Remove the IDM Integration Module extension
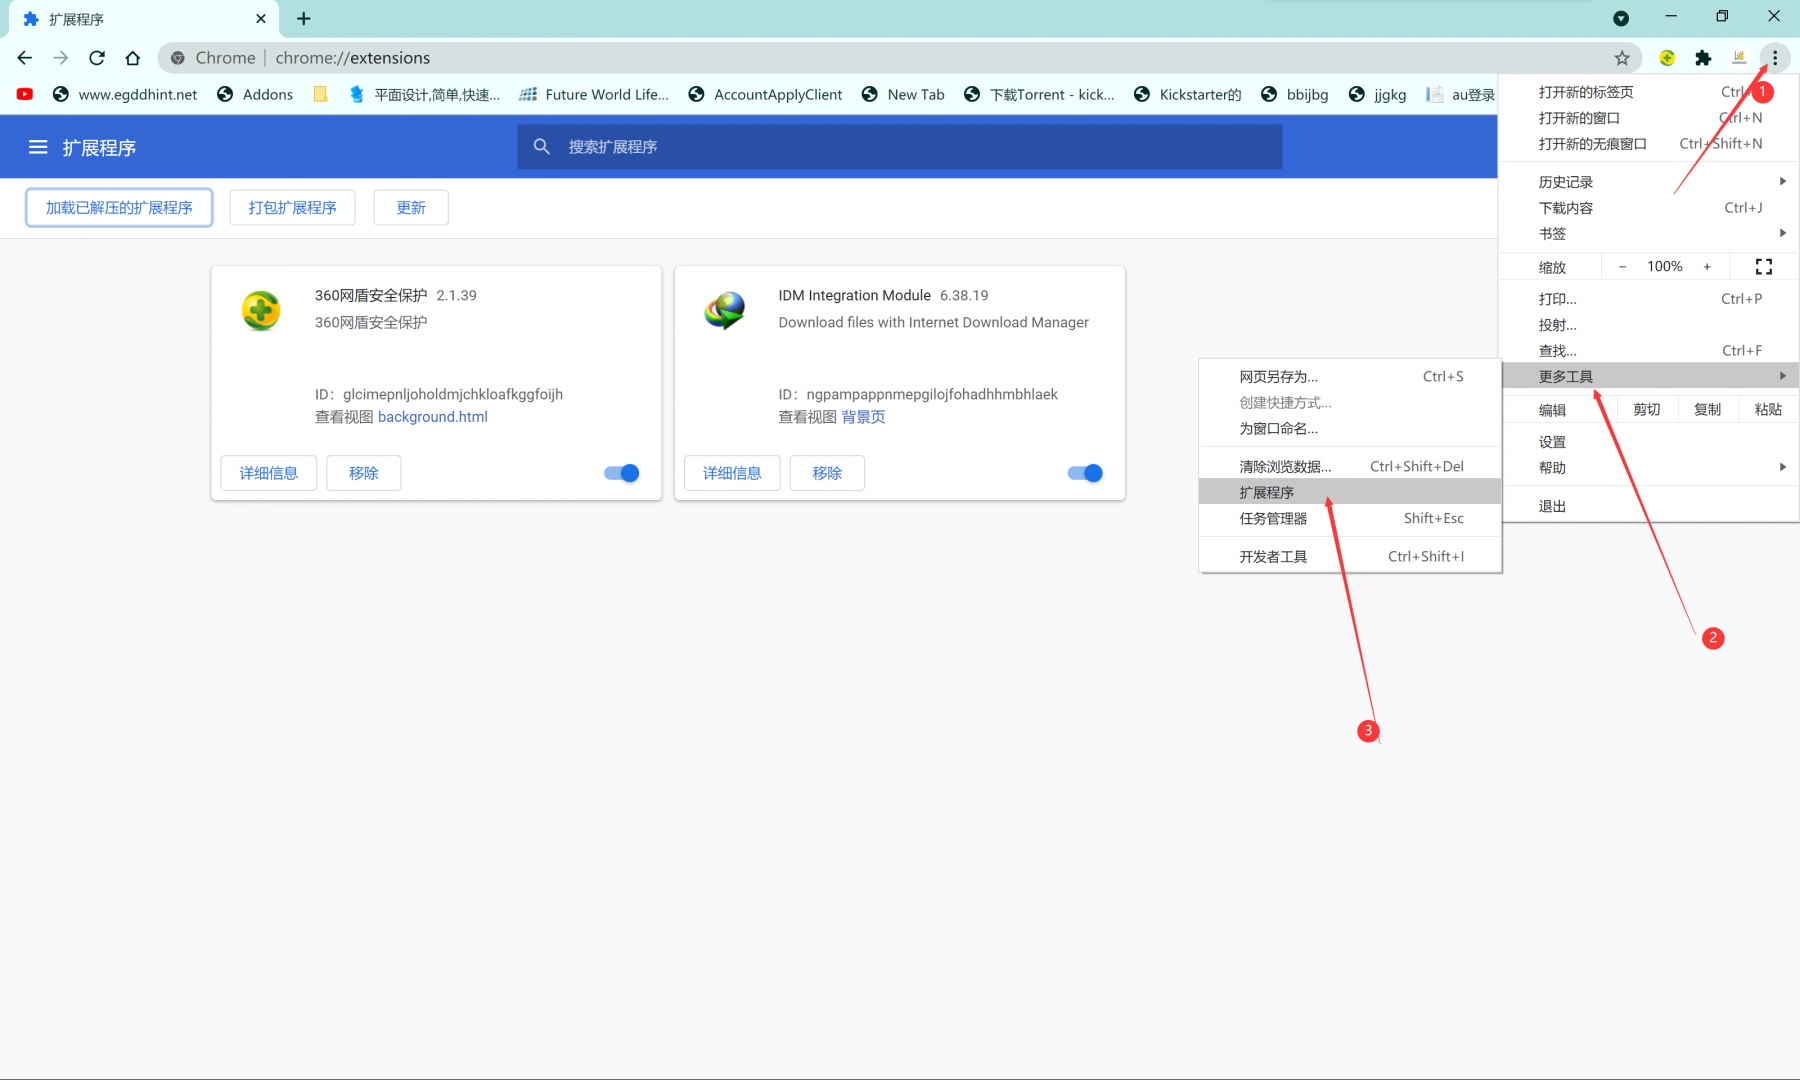 [827, 473]
